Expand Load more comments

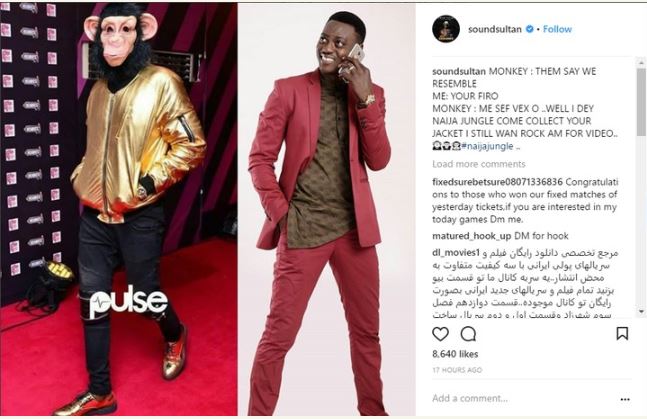(x=479, y=164)
